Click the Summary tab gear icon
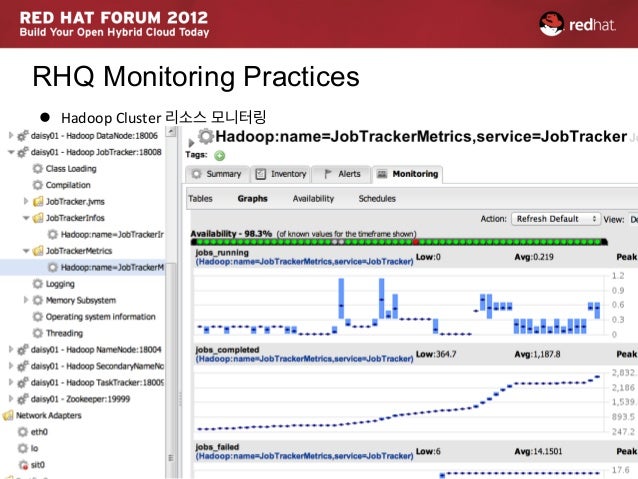 click(197, 174)
